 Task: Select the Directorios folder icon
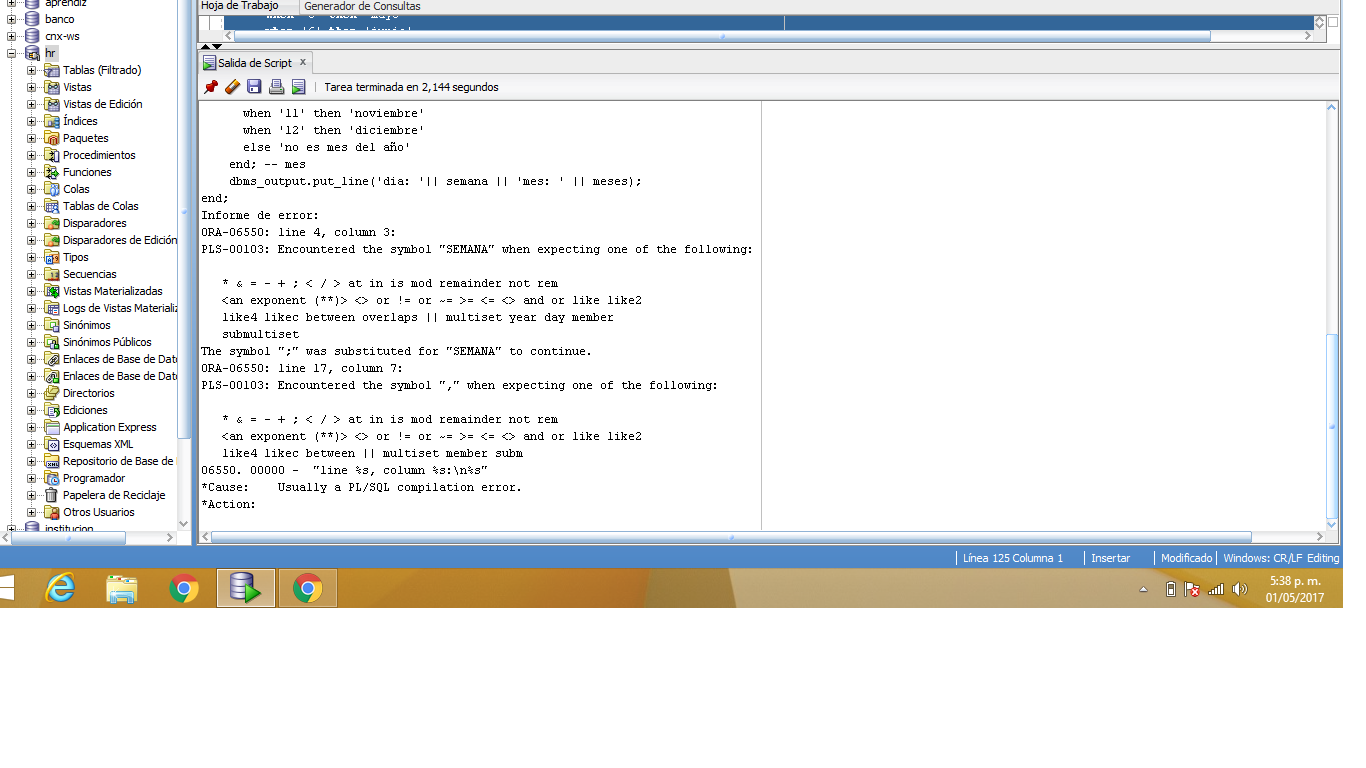[52, 393]
